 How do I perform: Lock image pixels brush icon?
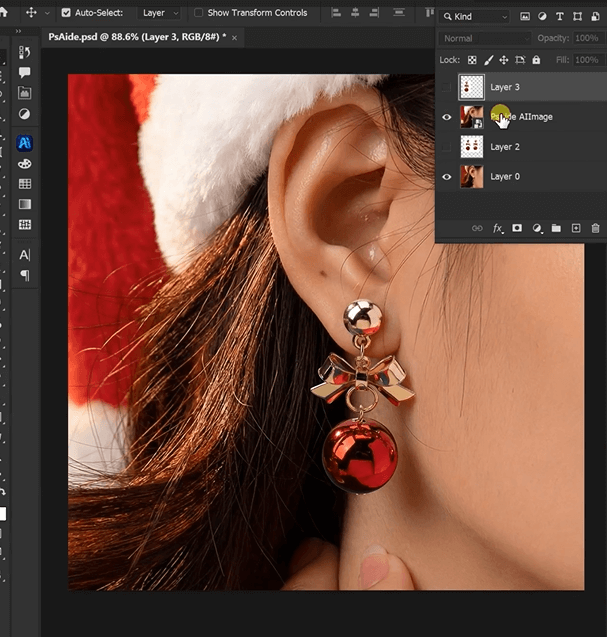click(x=489, y=60)
